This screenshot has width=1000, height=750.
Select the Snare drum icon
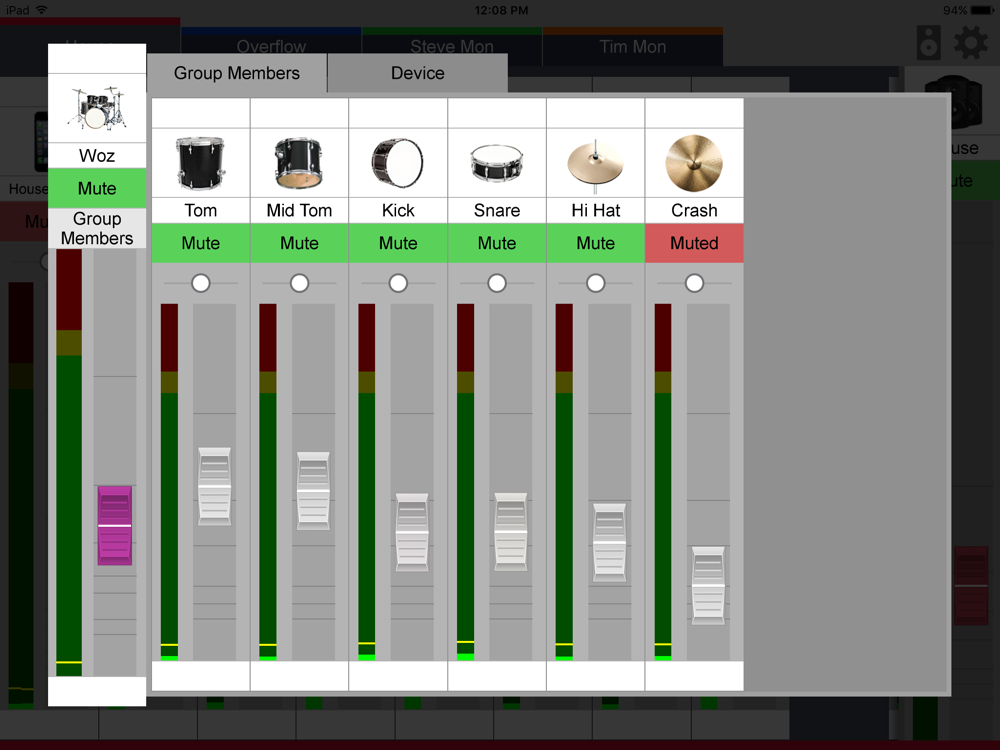click(x=496, y=163)
